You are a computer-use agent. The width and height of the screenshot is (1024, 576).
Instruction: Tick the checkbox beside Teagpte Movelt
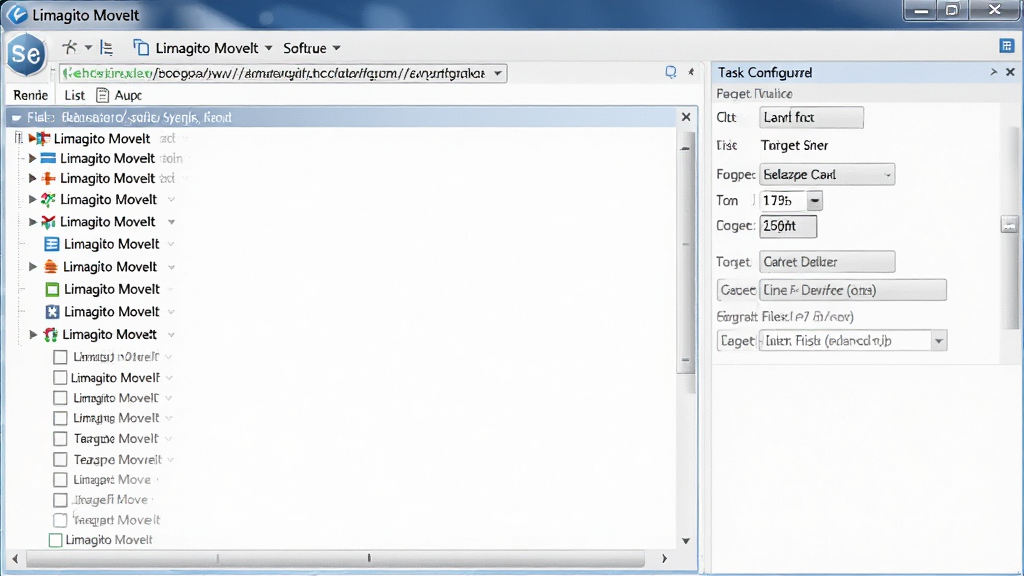(x=60, y=439)
